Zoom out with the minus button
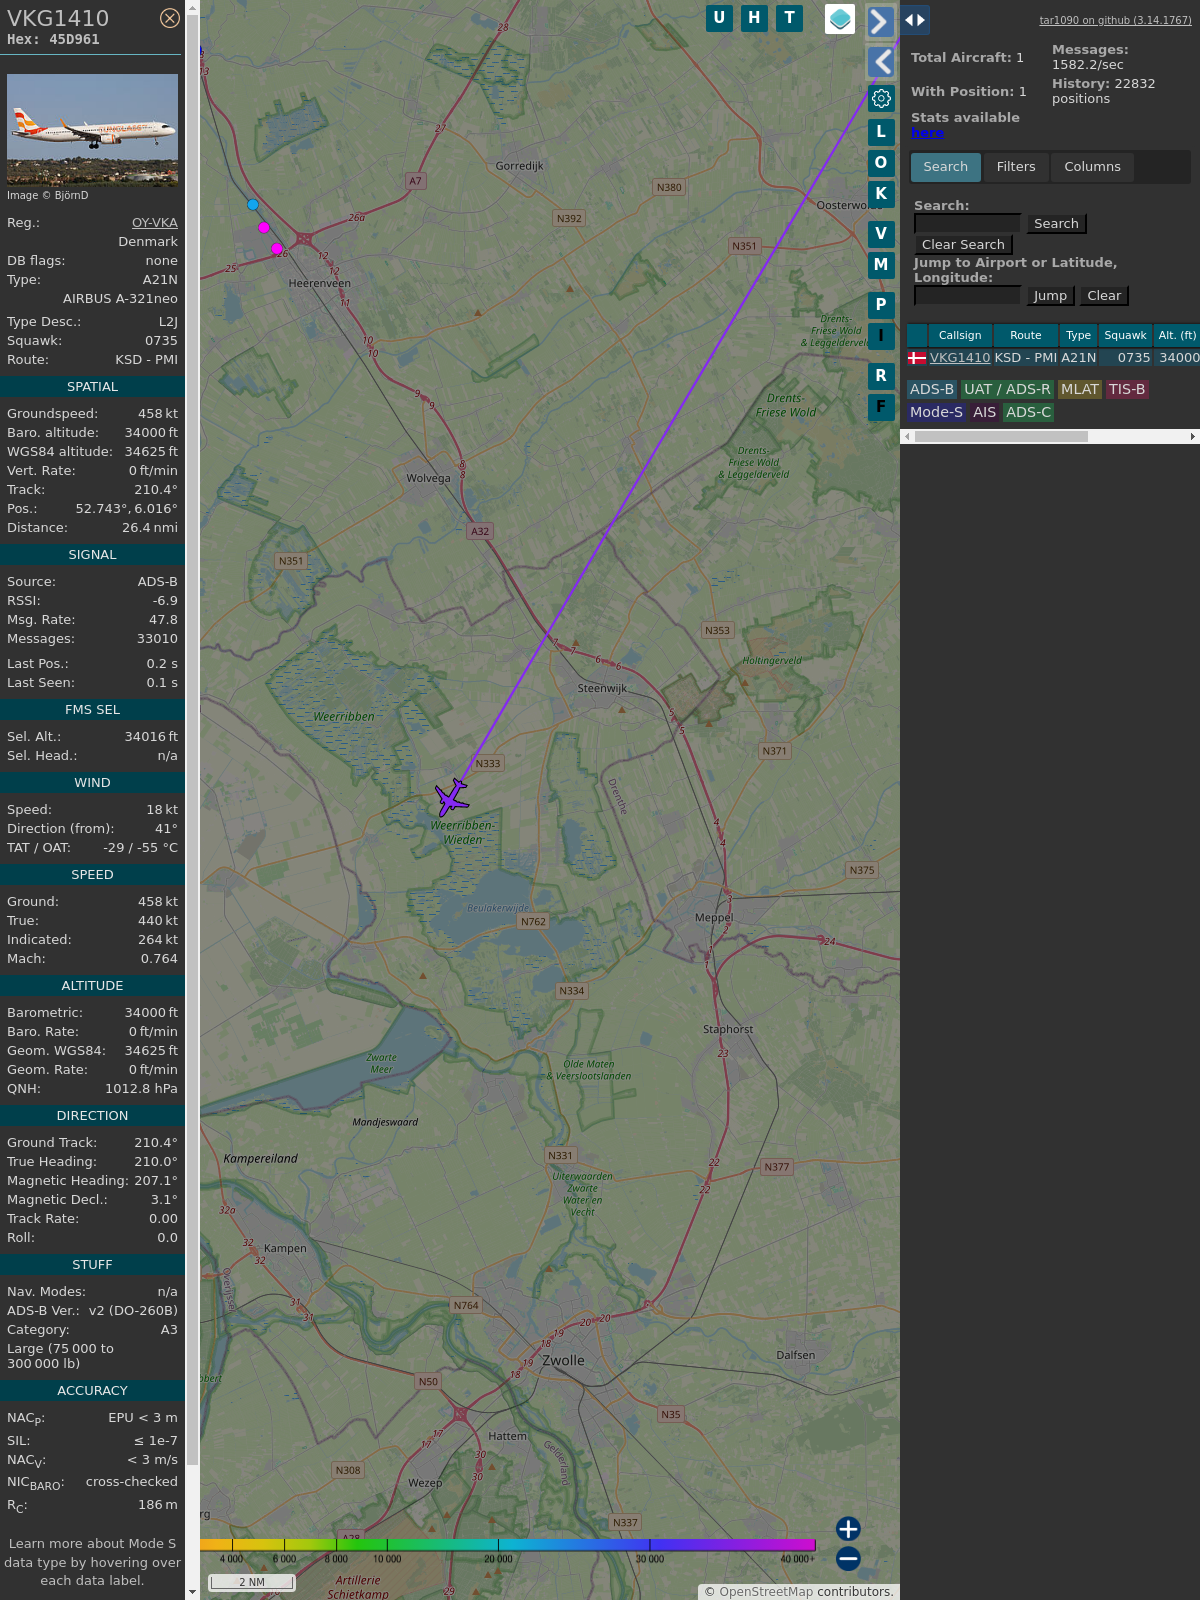 848,1558
